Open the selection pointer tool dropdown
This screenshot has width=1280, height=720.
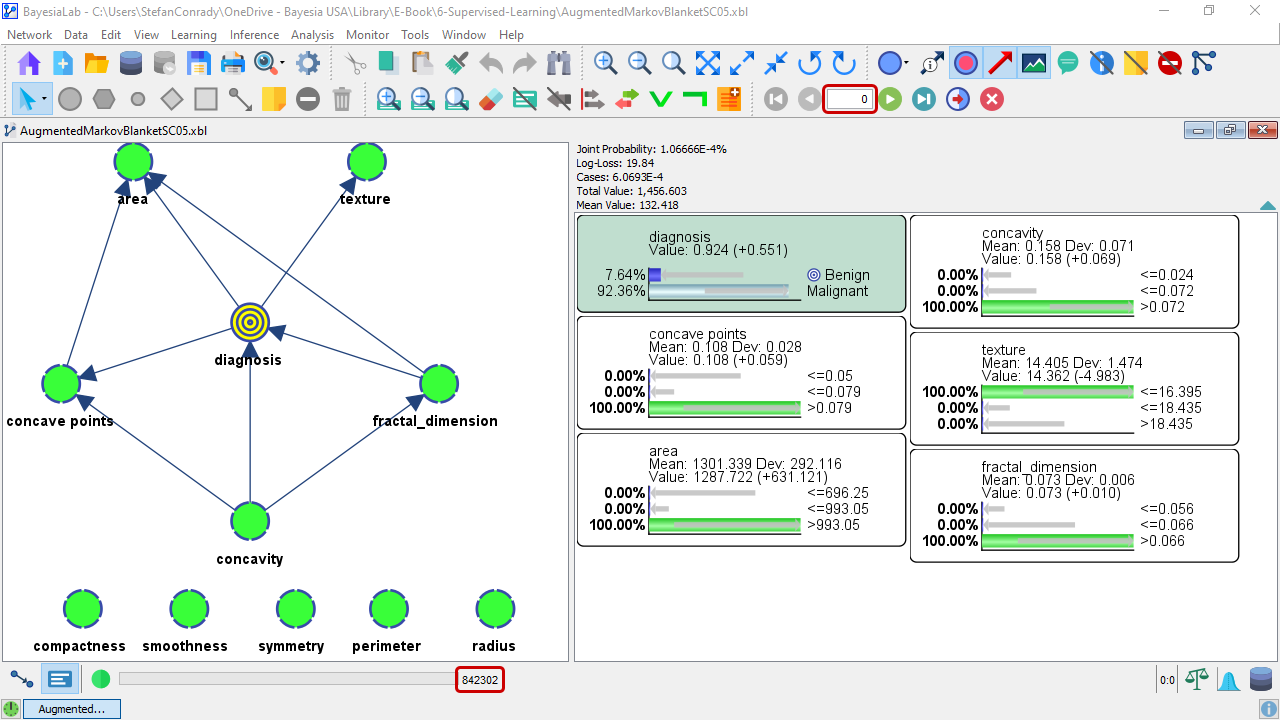pos(44,99)
